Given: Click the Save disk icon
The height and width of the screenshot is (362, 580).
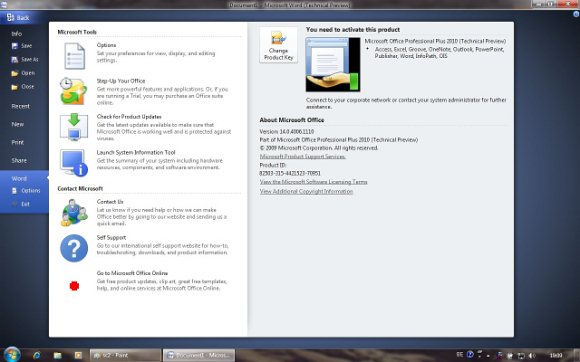Looking at the screenshot, I should pos(15,46).
